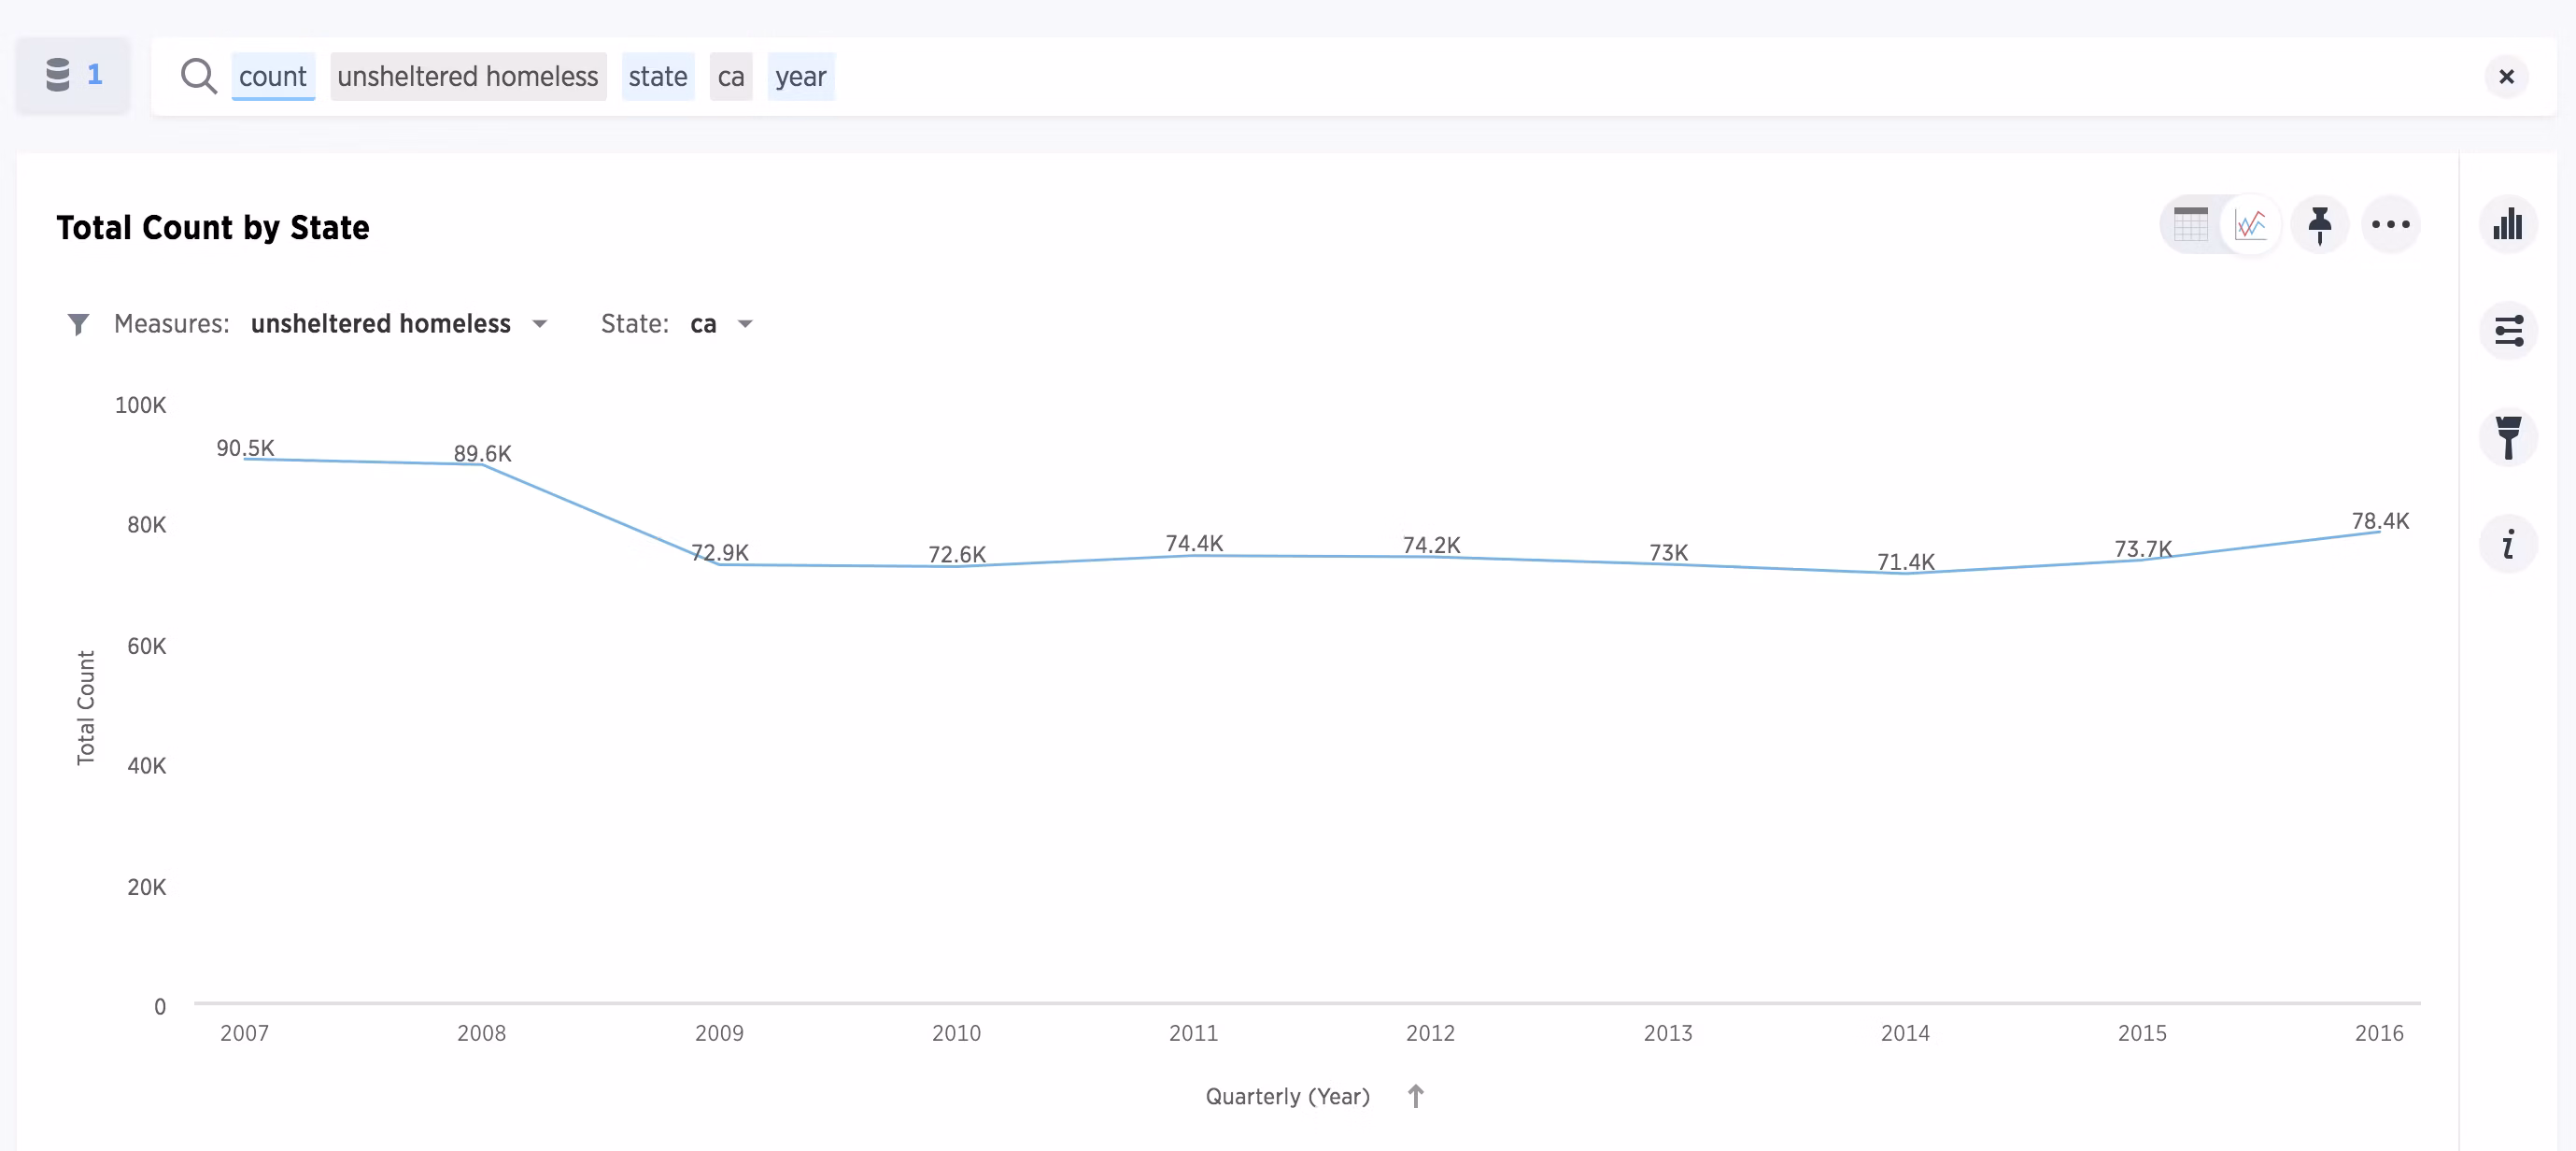Switch to line chart view

coord(2250,225)
